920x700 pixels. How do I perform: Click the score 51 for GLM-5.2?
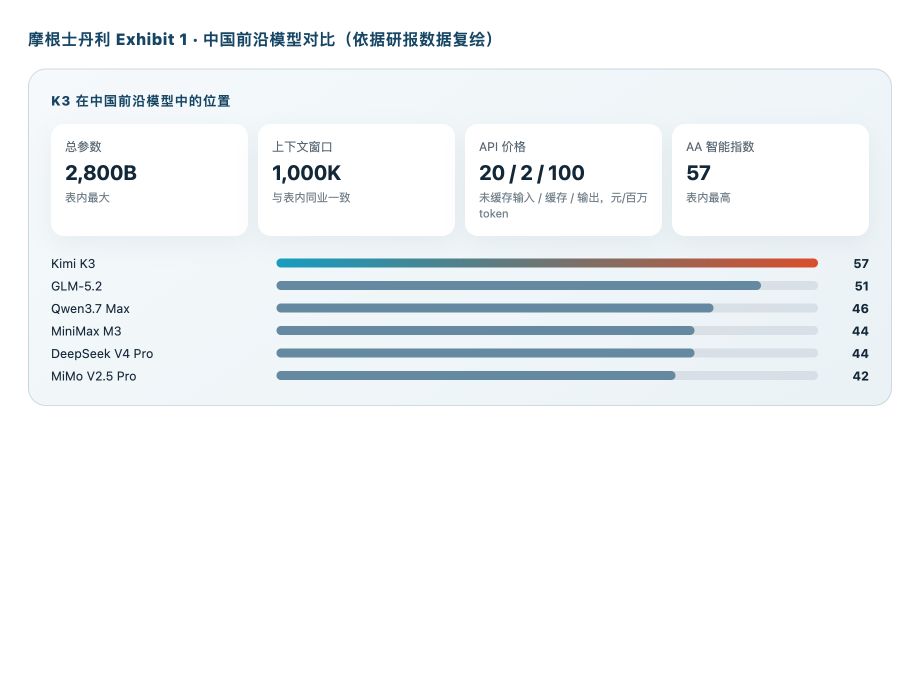click(861, 286)
